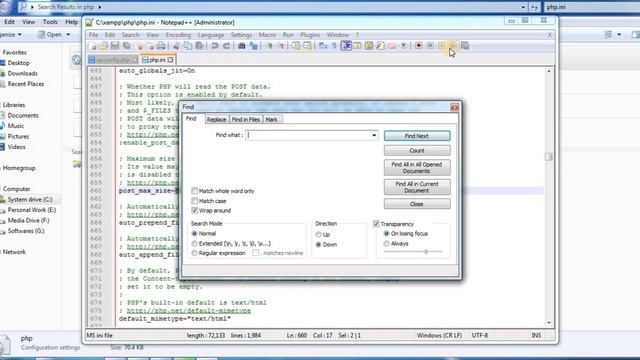Open the Explorer Open button dropdown arrow

pyautogui.click(x=68, y=35)
